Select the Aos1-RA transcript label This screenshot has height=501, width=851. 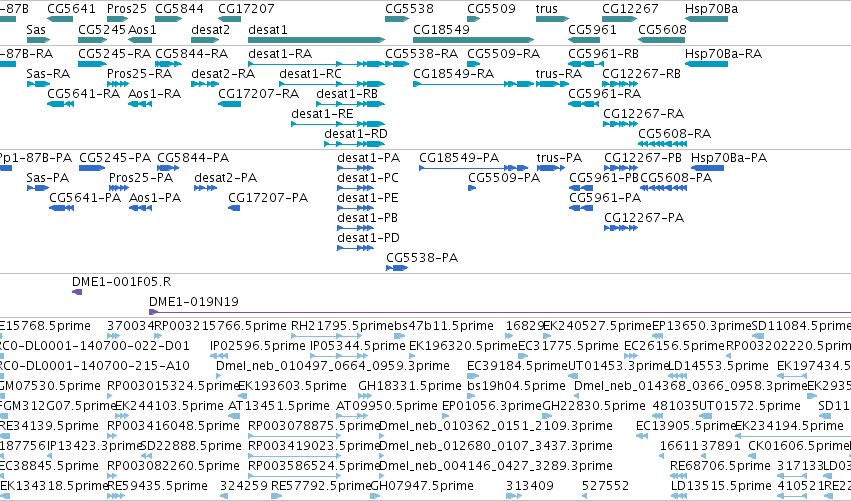(x=154, y=94)
